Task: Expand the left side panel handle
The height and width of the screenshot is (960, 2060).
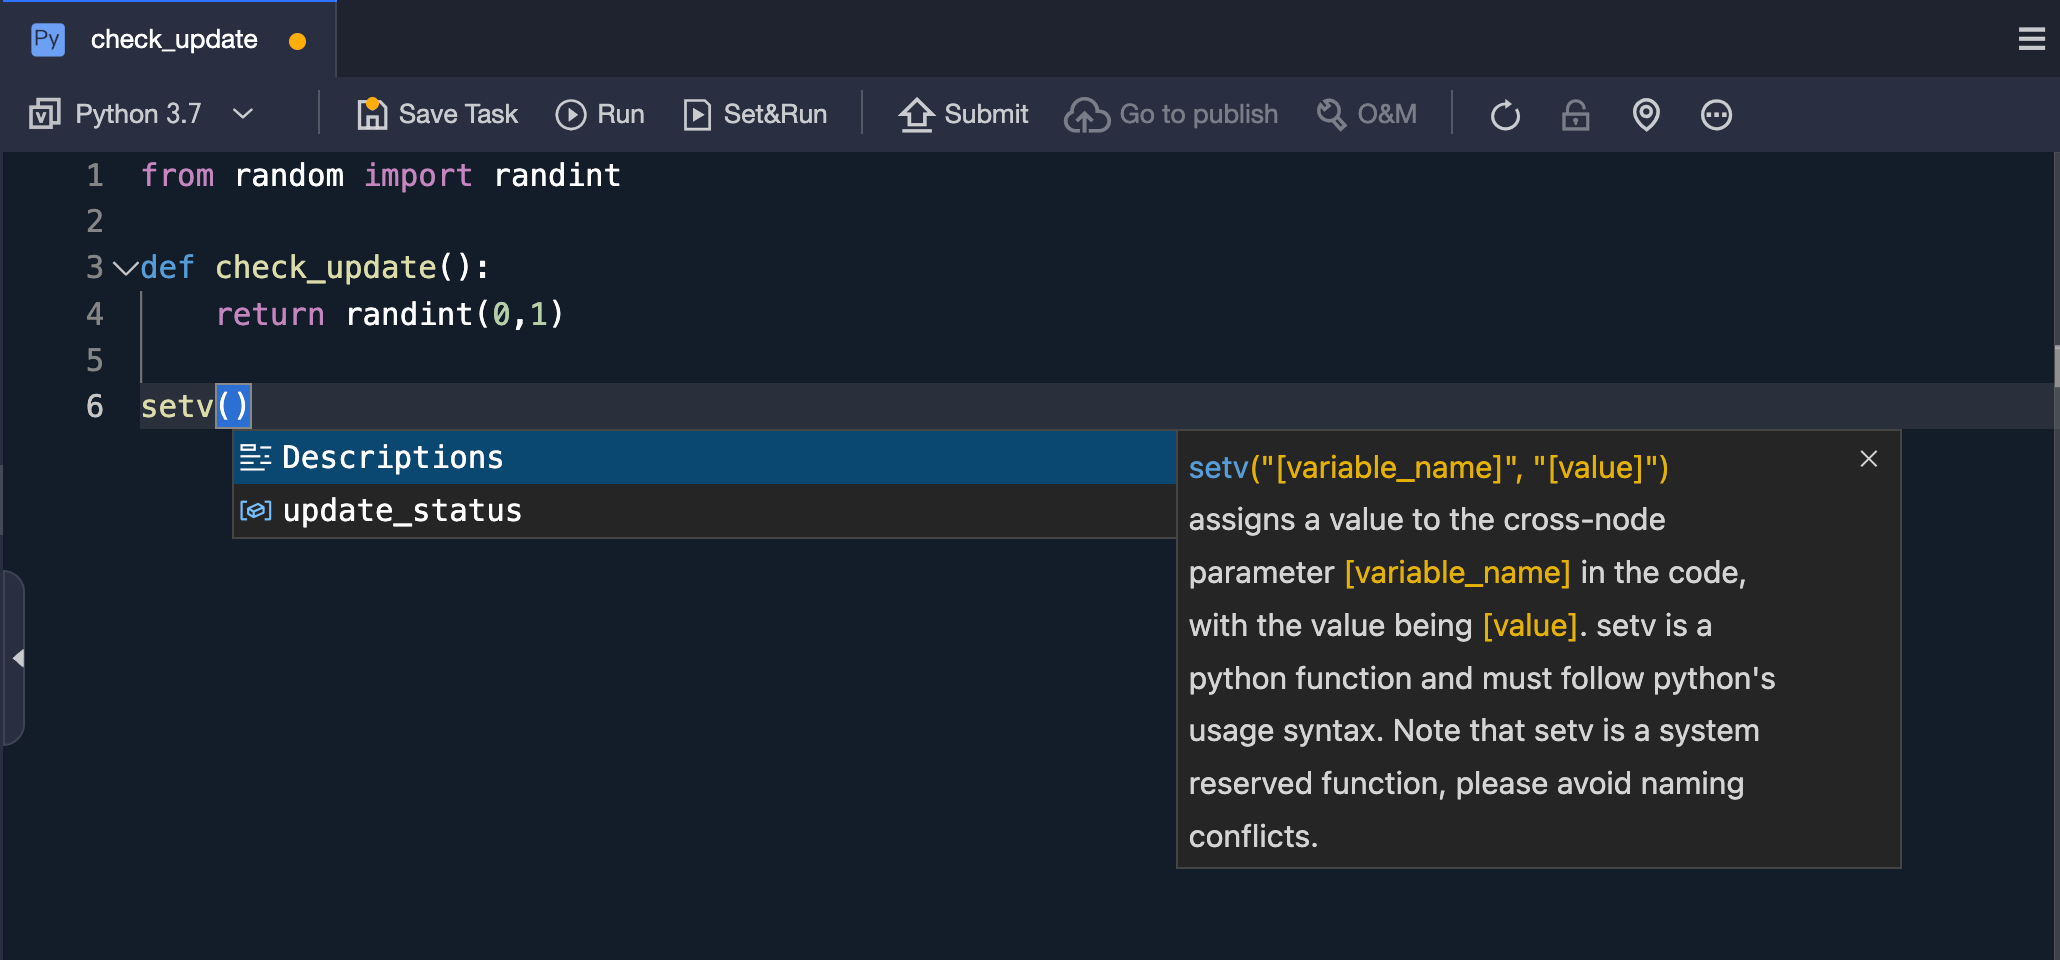Action: click(x=17, y=658)
